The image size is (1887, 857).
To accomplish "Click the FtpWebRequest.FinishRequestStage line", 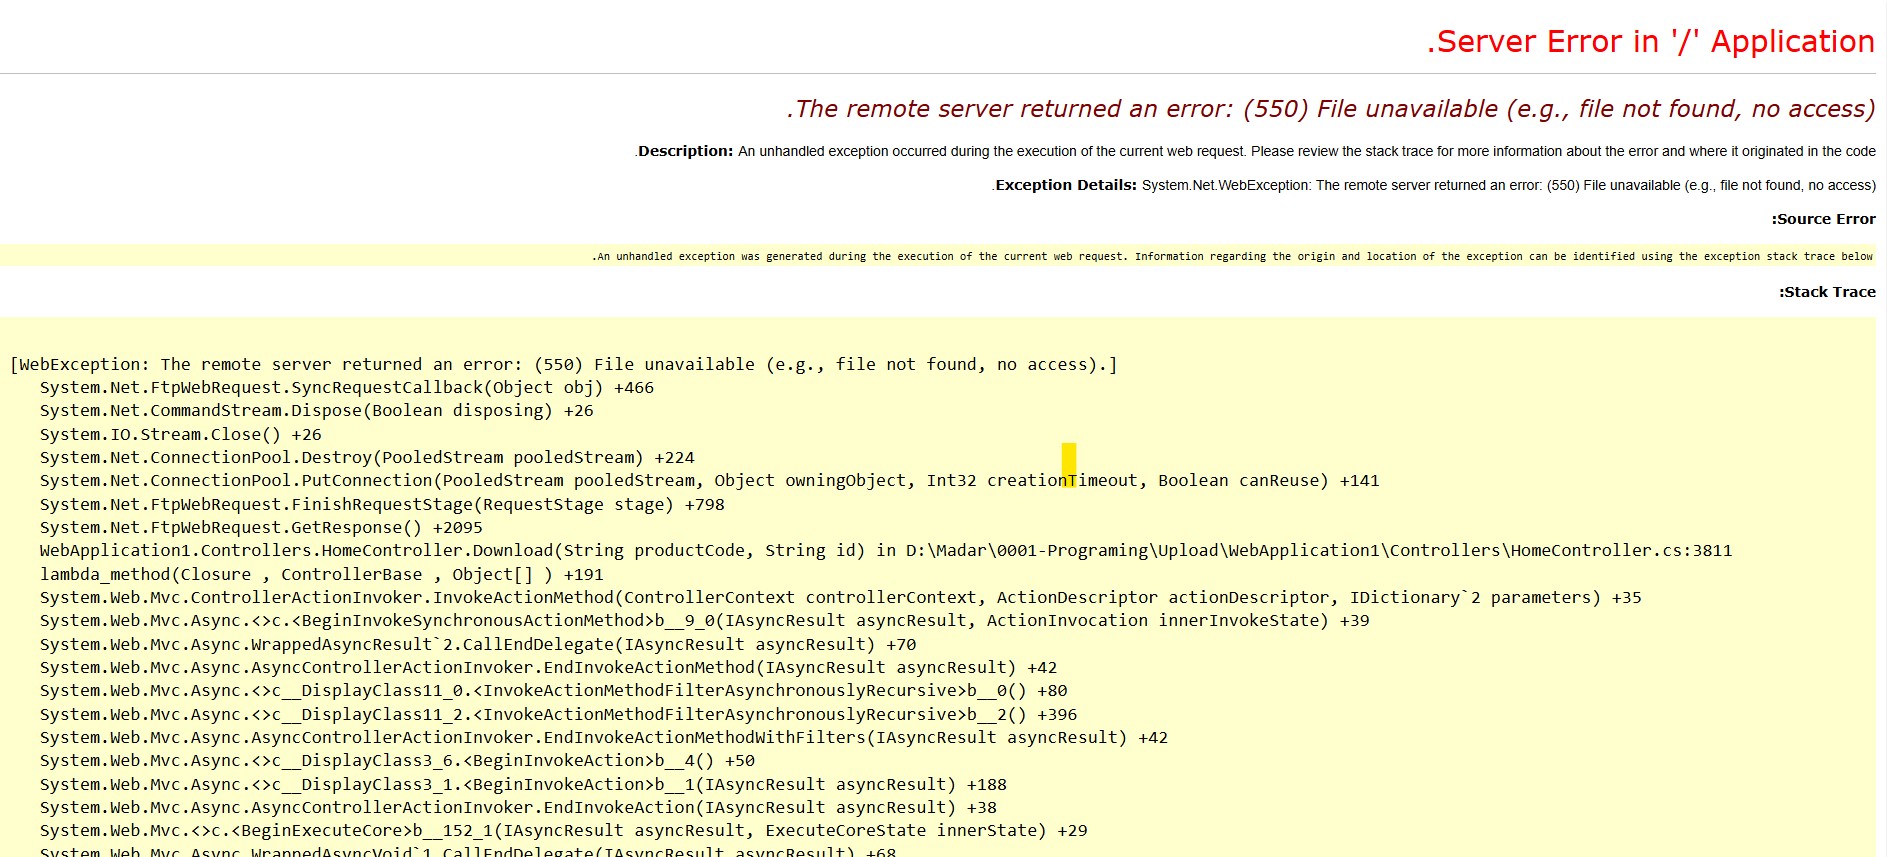I will pos(382,505).
